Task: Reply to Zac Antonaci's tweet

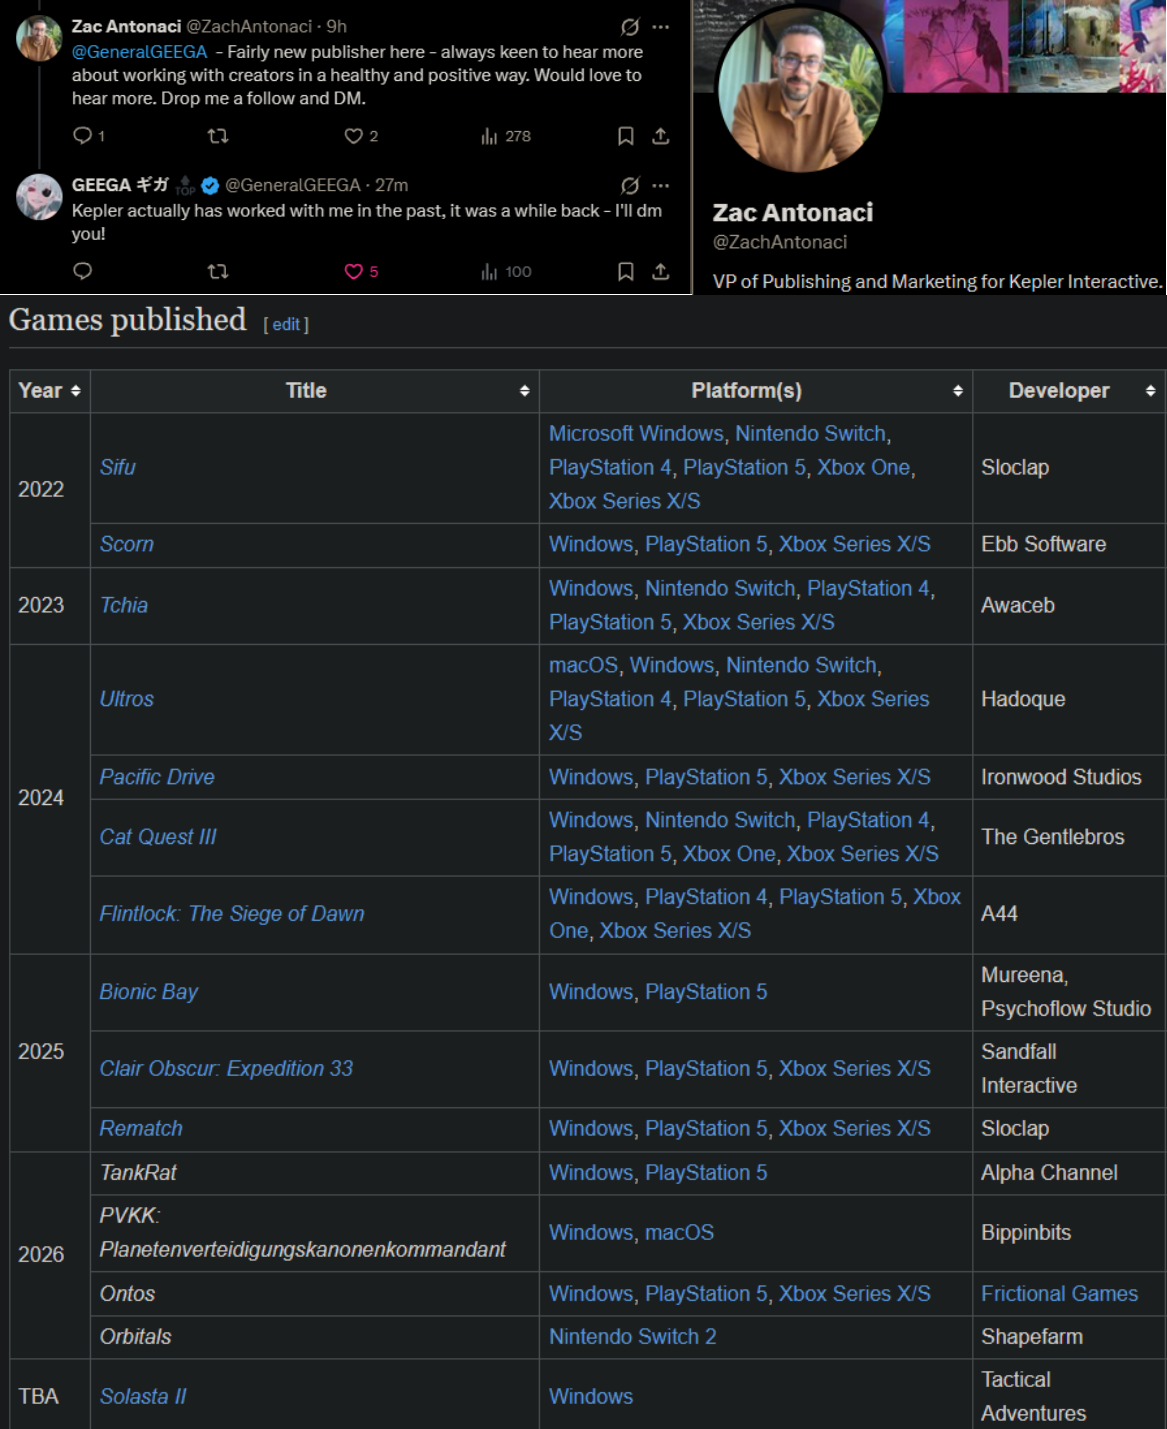Action: (x=83, y=136)
